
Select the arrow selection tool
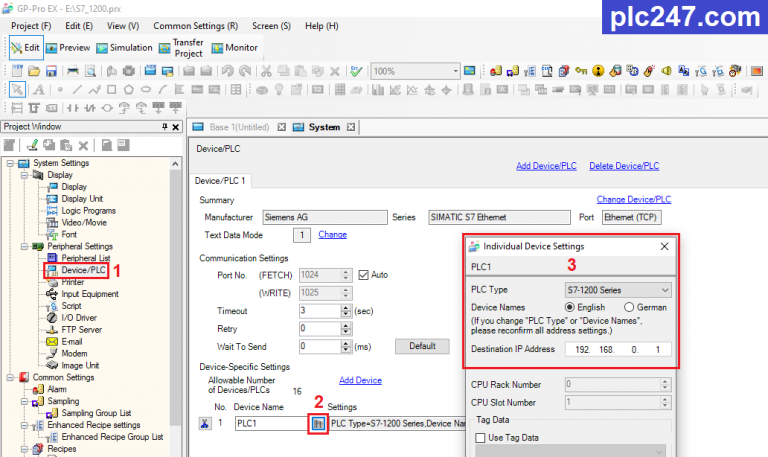tap(17, 90)
